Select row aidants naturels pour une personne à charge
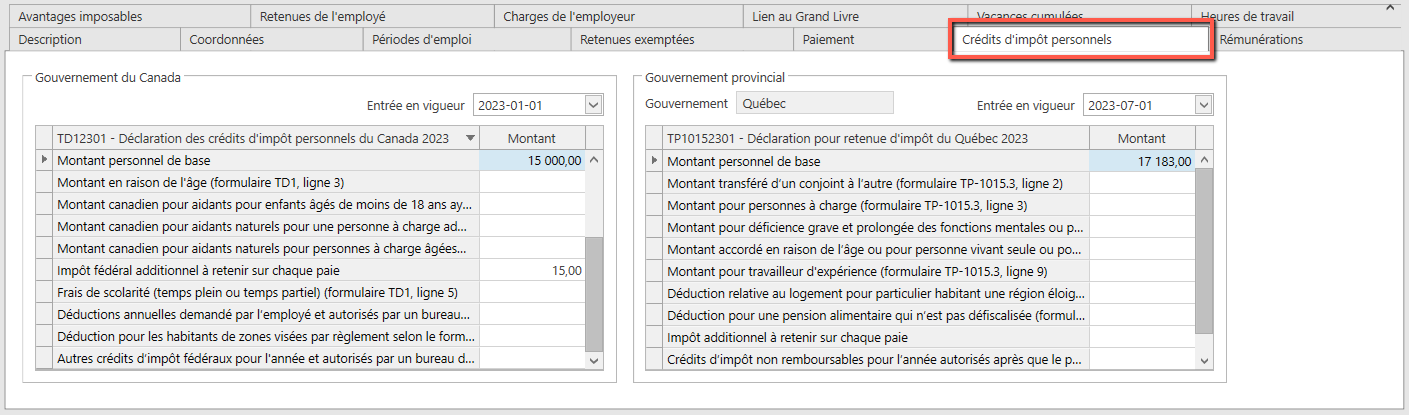 click(266, 226)
